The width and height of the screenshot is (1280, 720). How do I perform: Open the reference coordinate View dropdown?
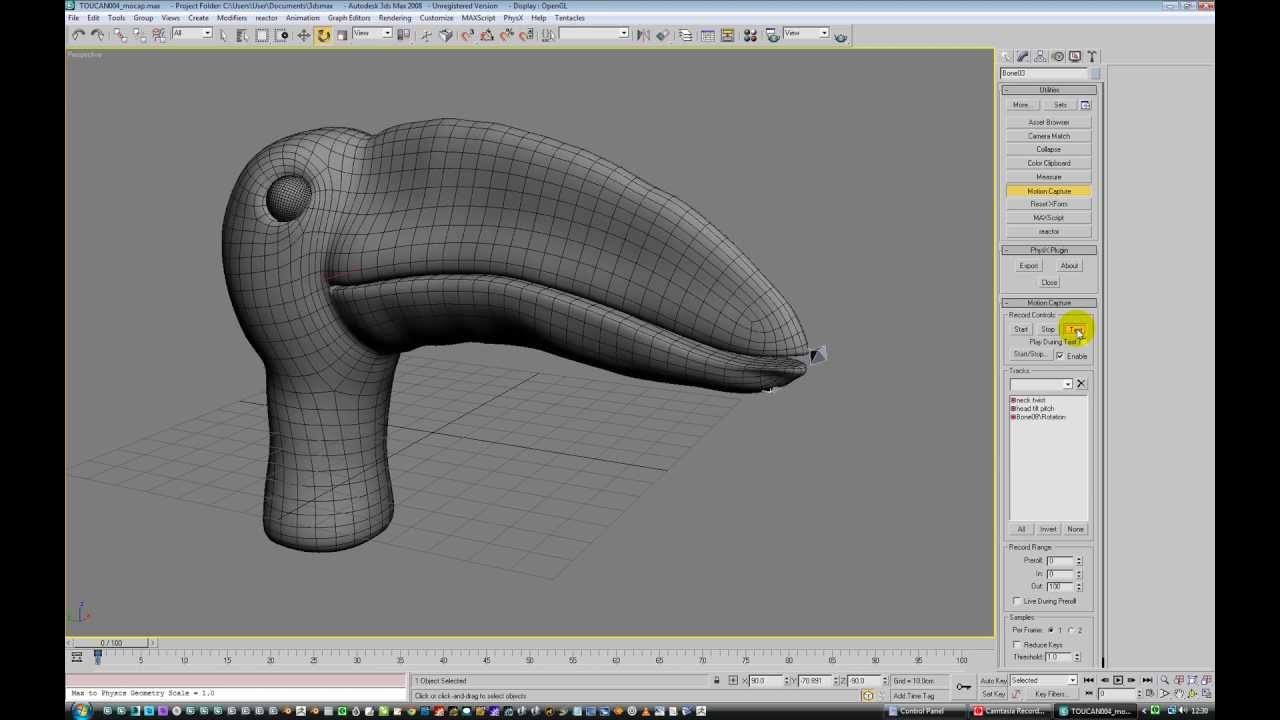point(372,33)
